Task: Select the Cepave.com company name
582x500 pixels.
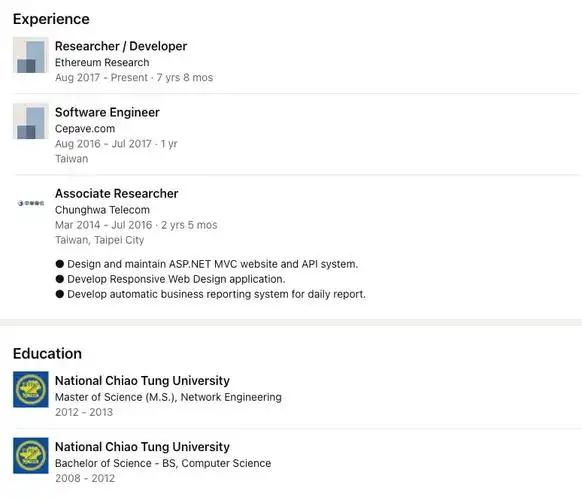Action: coord(85,128)
